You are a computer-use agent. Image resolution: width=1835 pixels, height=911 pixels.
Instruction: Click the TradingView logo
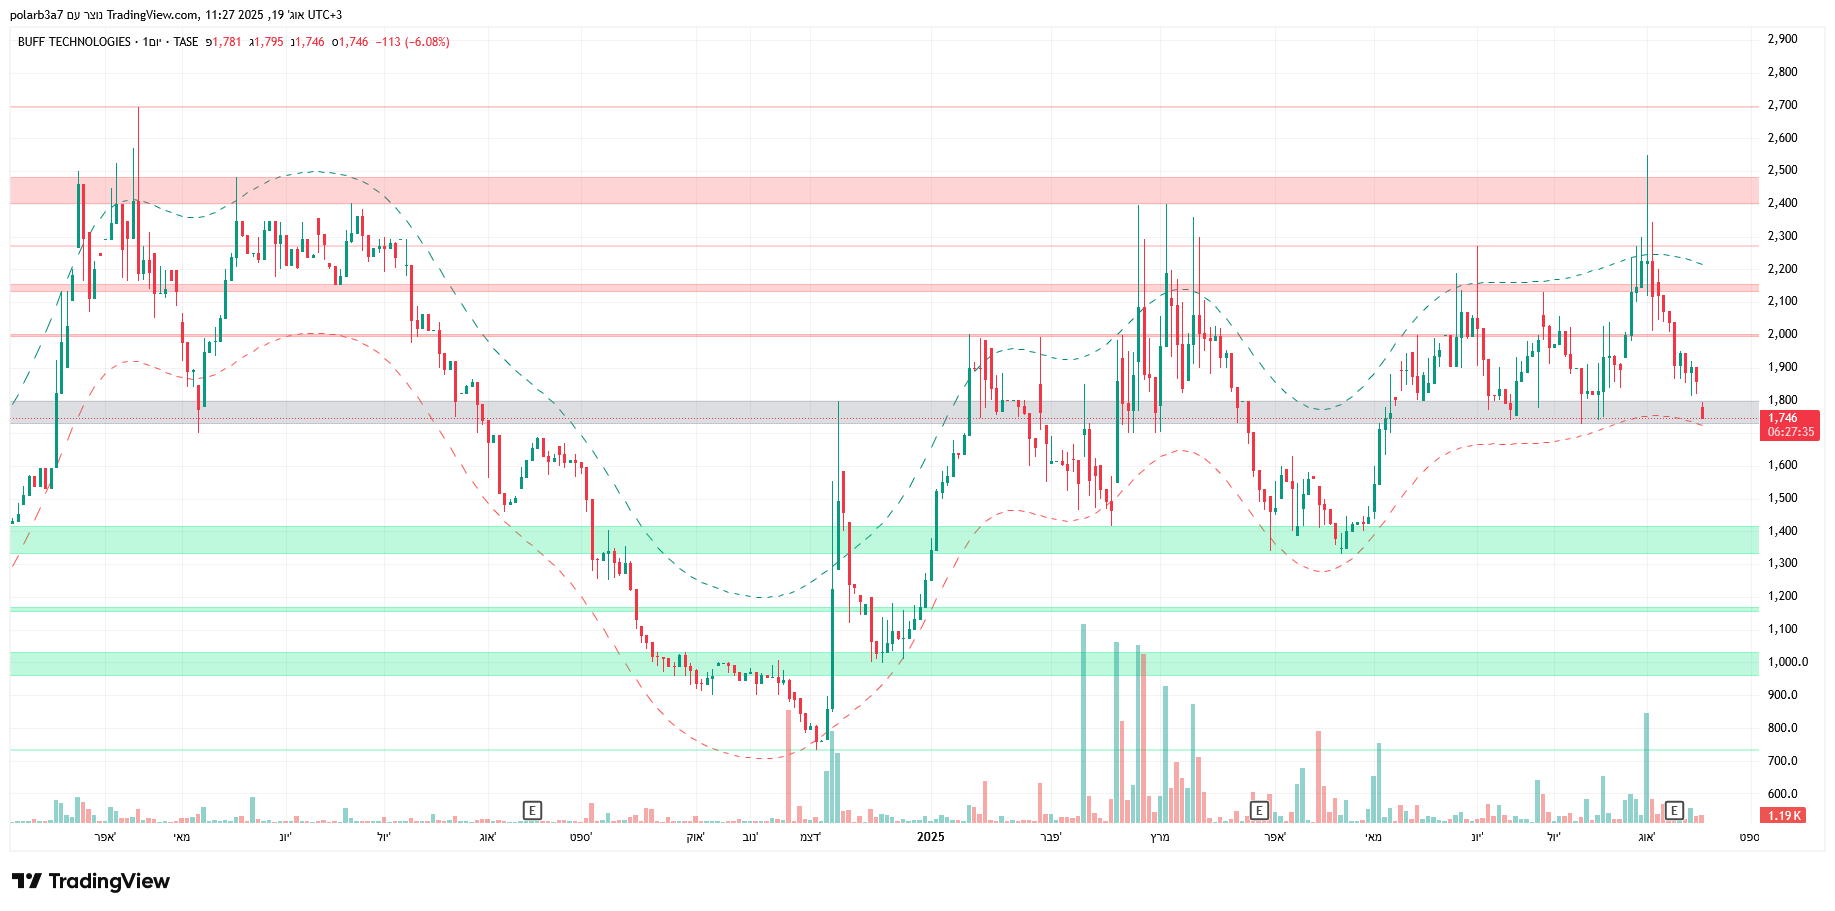point(91,881)
